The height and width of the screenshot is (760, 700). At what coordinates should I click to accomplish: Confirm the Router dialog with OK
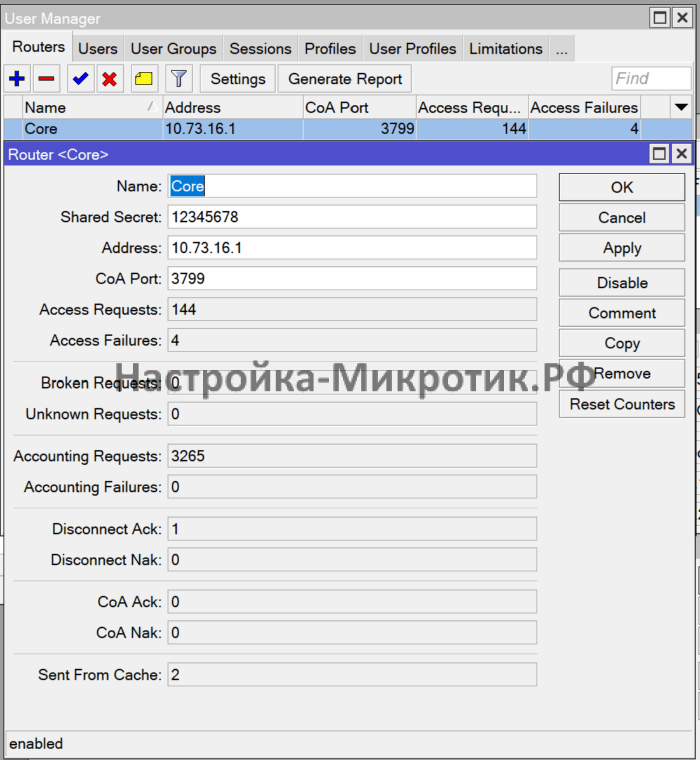click(622, 187)
